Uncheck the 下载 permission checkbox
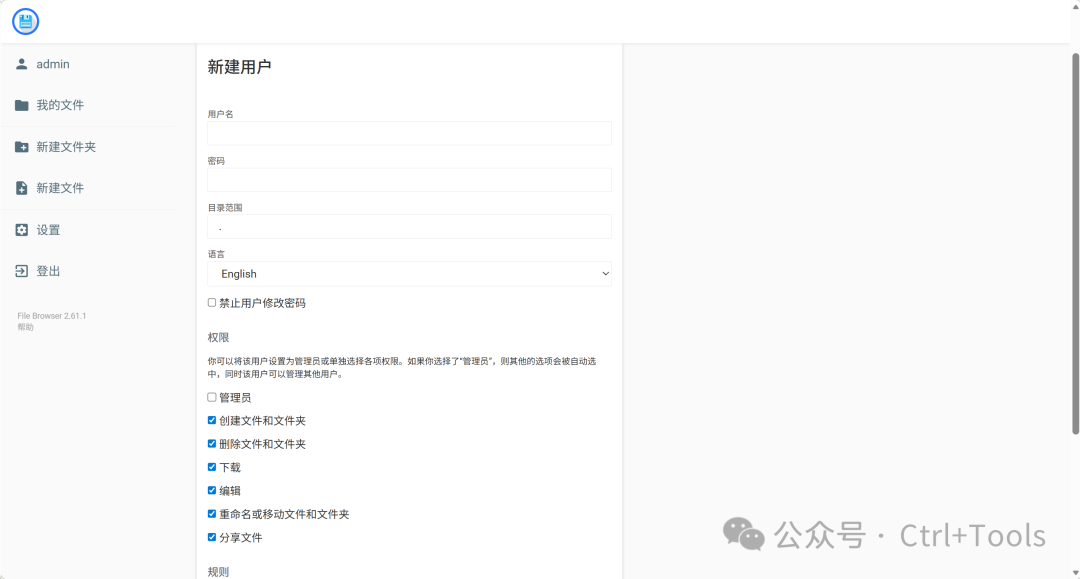This screenshot has height=579, width=1080. (212, 467)
